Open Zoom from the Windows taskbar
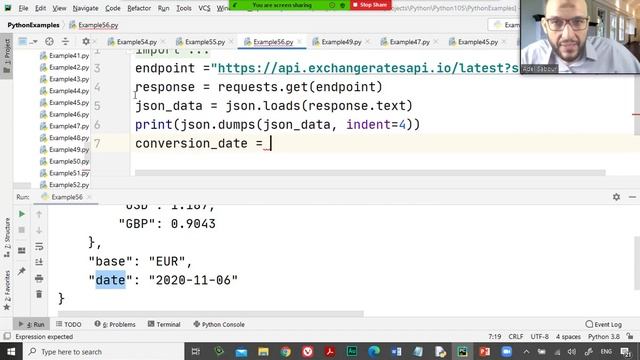The width and height of the screenshot is (640, 360). click(x=507, y=351)
